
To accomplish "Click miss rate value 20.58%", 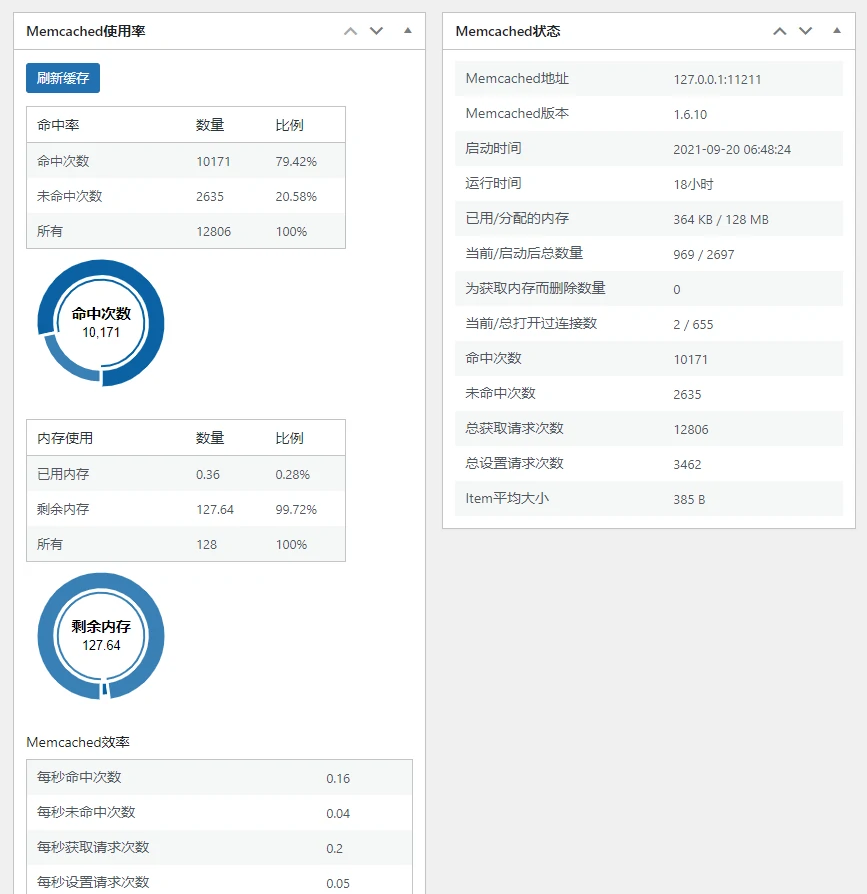I will pos(296,197).
